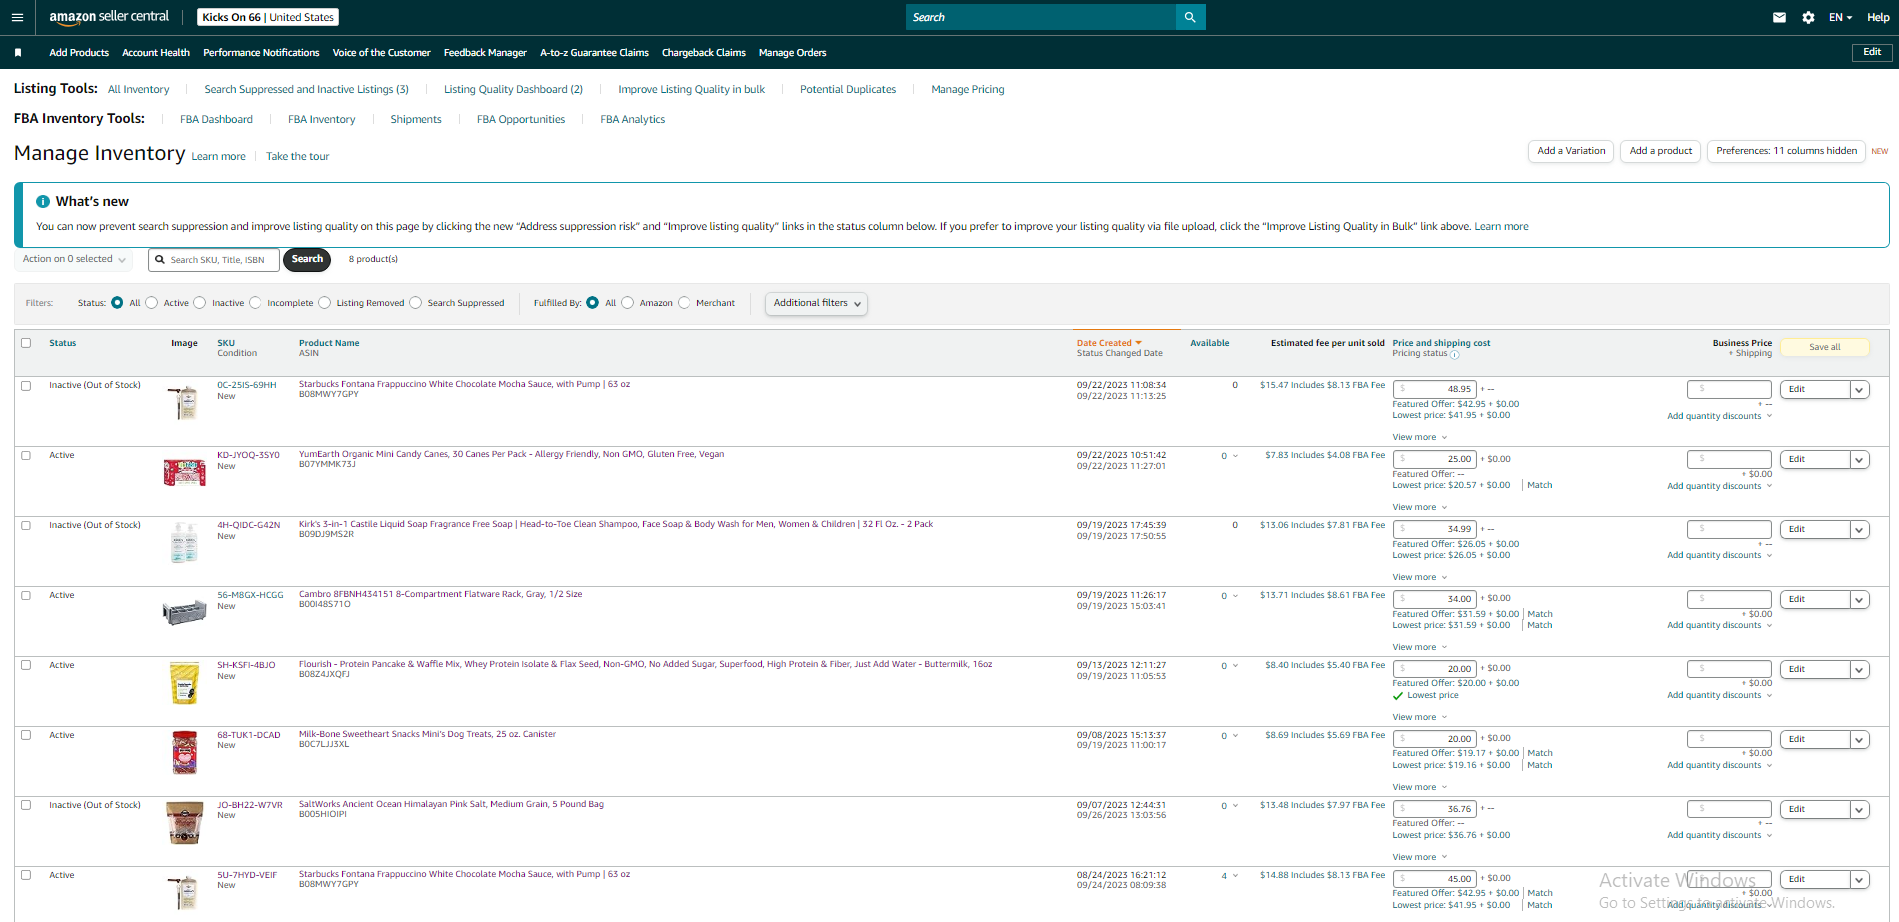Image resolution: width=1899 pixels, height=922 pixels.
Task: Click the search magnifier button
Action: [1190, 17]
